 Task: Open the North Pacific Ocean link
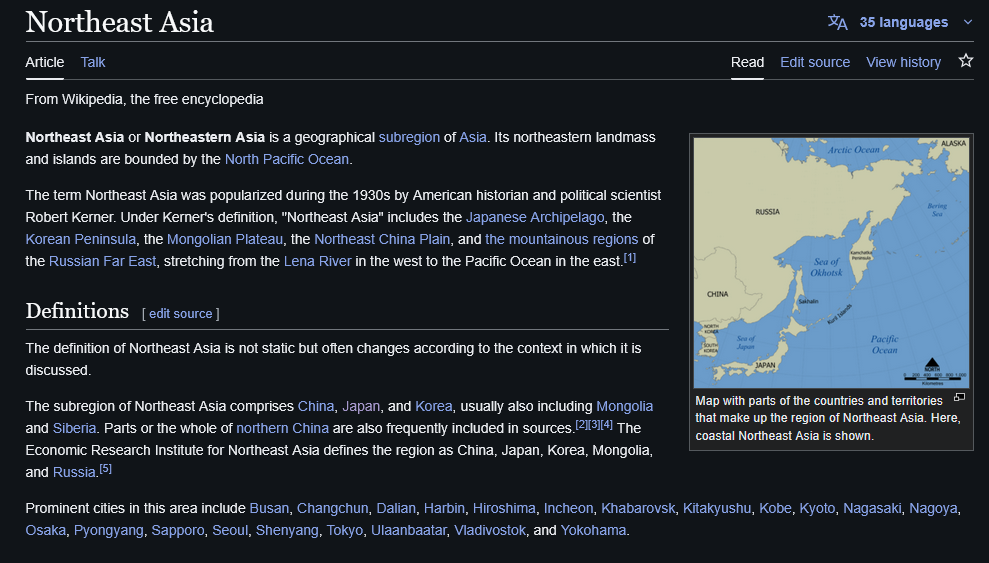(287, 159)
